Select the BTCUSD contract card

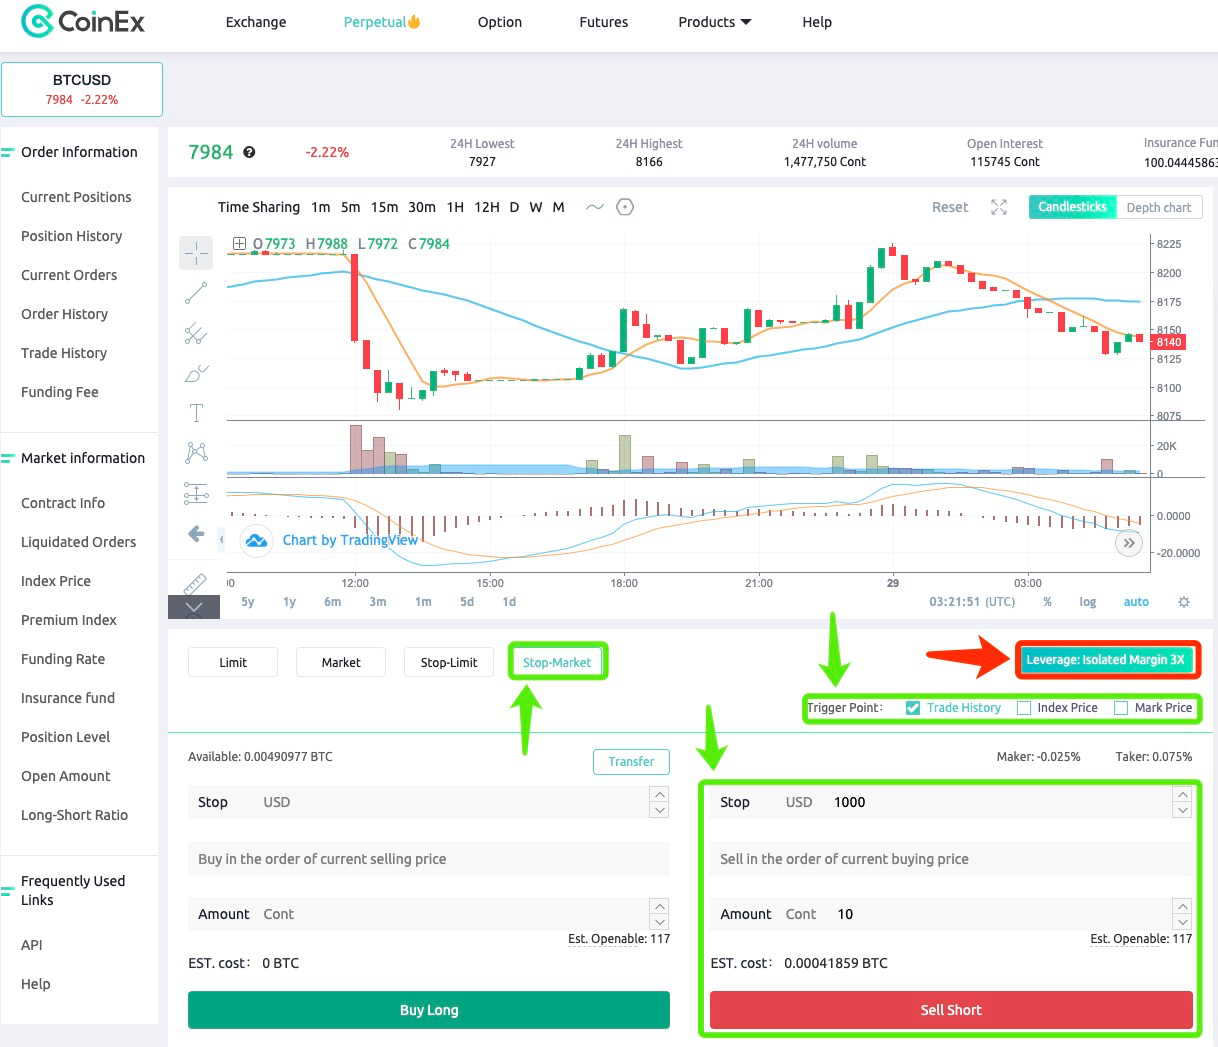point(82,89)
